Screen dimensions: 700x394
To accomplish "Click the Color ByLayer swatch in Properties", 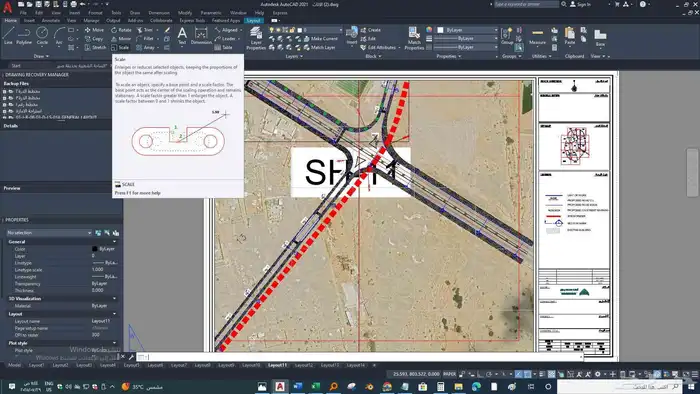I will (95, 249).
